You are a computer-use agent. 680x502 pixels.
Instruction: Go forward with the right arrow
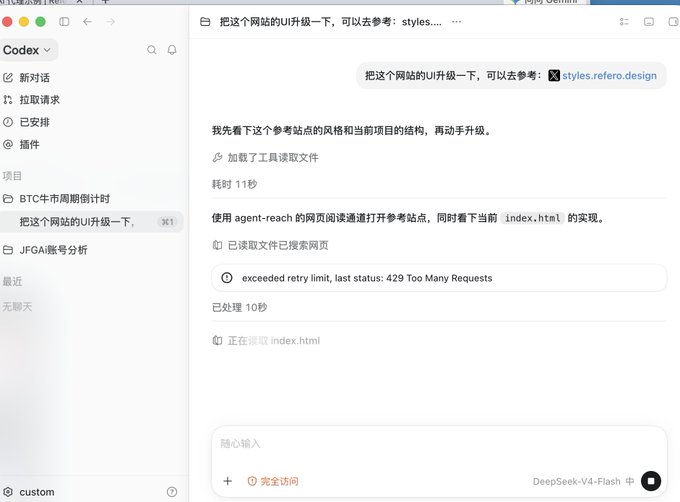(111, 22)
